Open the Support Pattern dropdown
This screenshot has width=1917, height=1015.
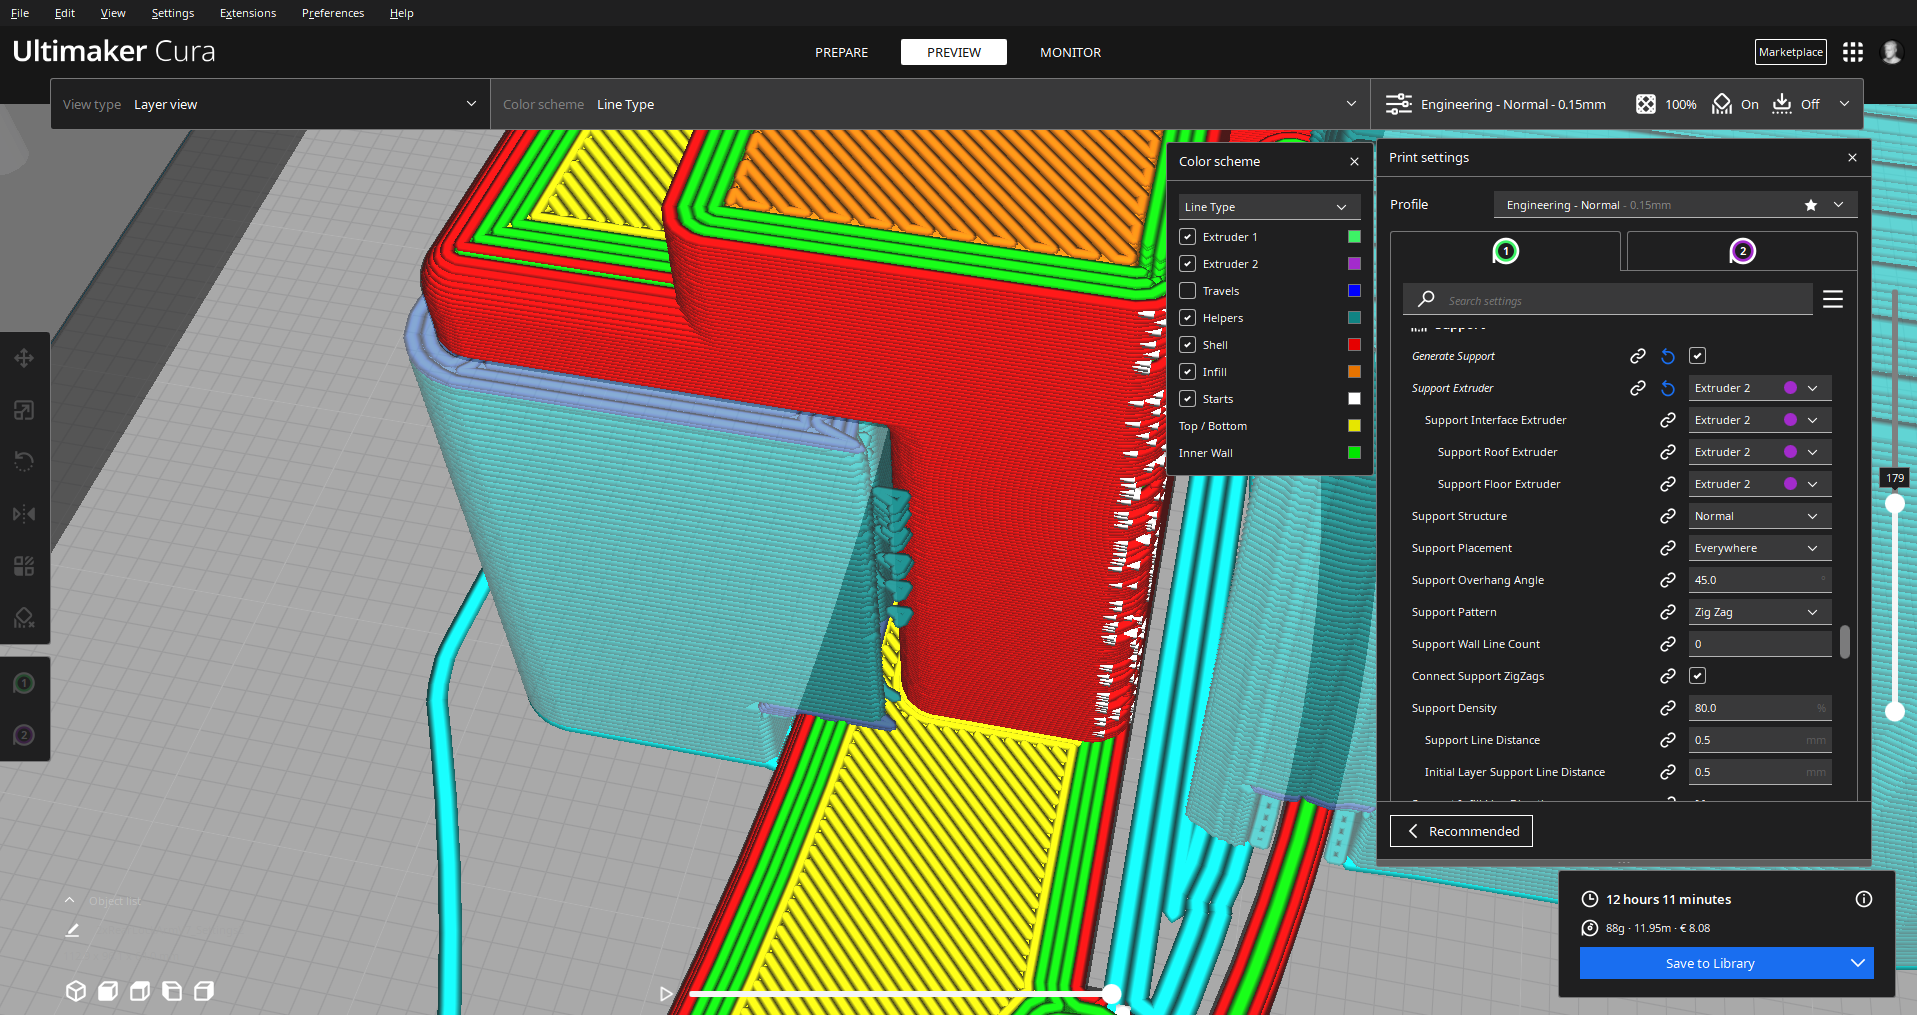[1760, 612]
